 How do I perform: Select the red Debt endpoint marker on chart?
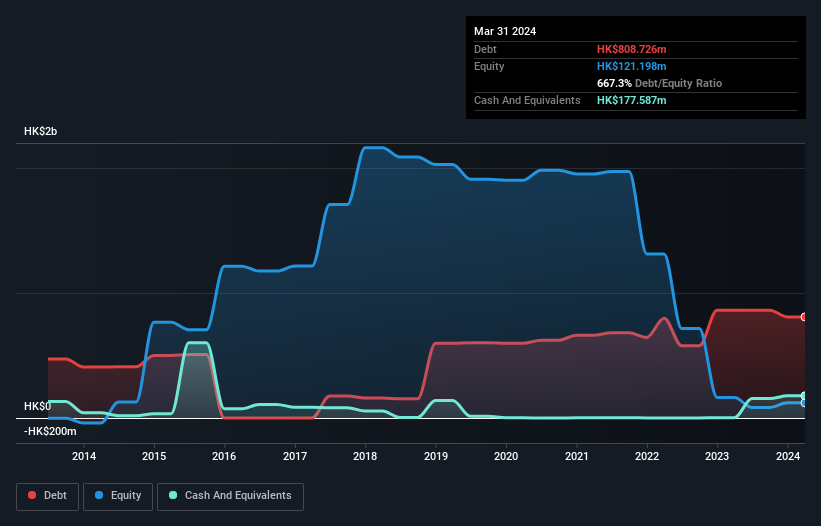tap(804, 317)
